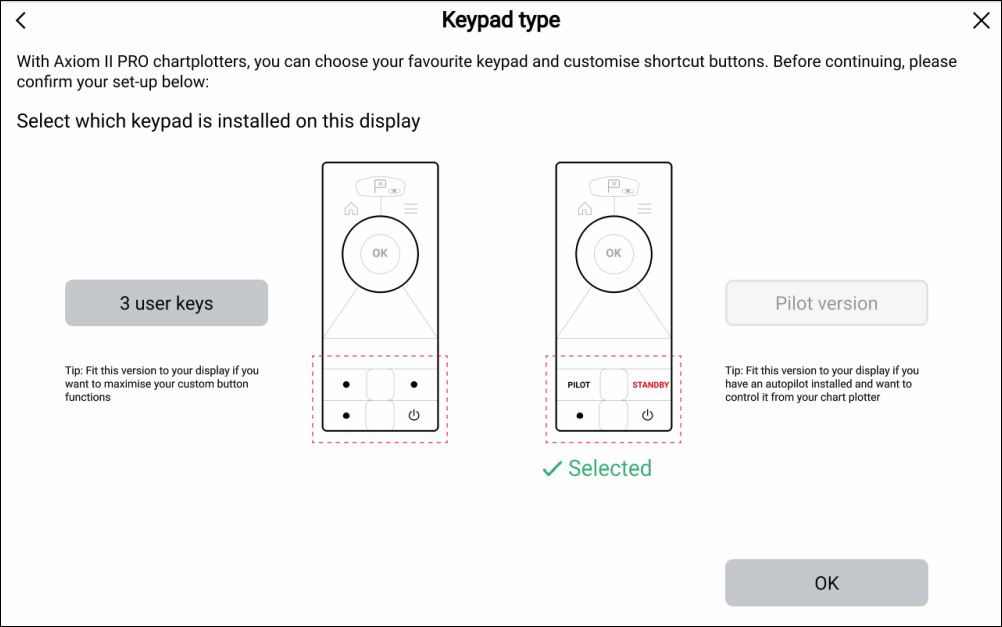The image size is (1002, 627).
Task: Click the menu icon on the Pilot keypad
Action: pyautogui.click(x=645, y=209)
